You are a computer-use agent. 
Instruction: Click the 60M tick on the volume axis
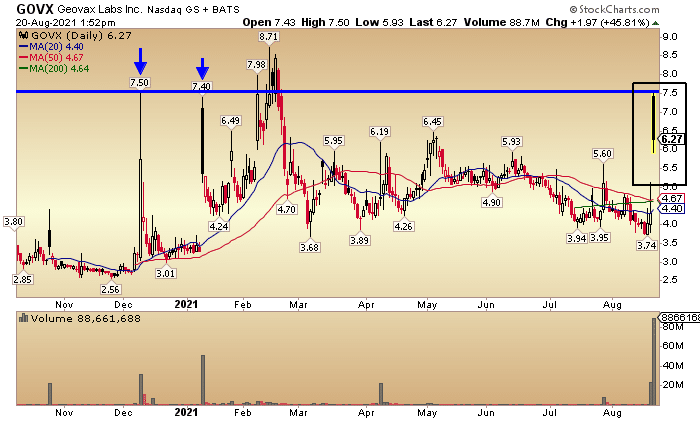673,346
